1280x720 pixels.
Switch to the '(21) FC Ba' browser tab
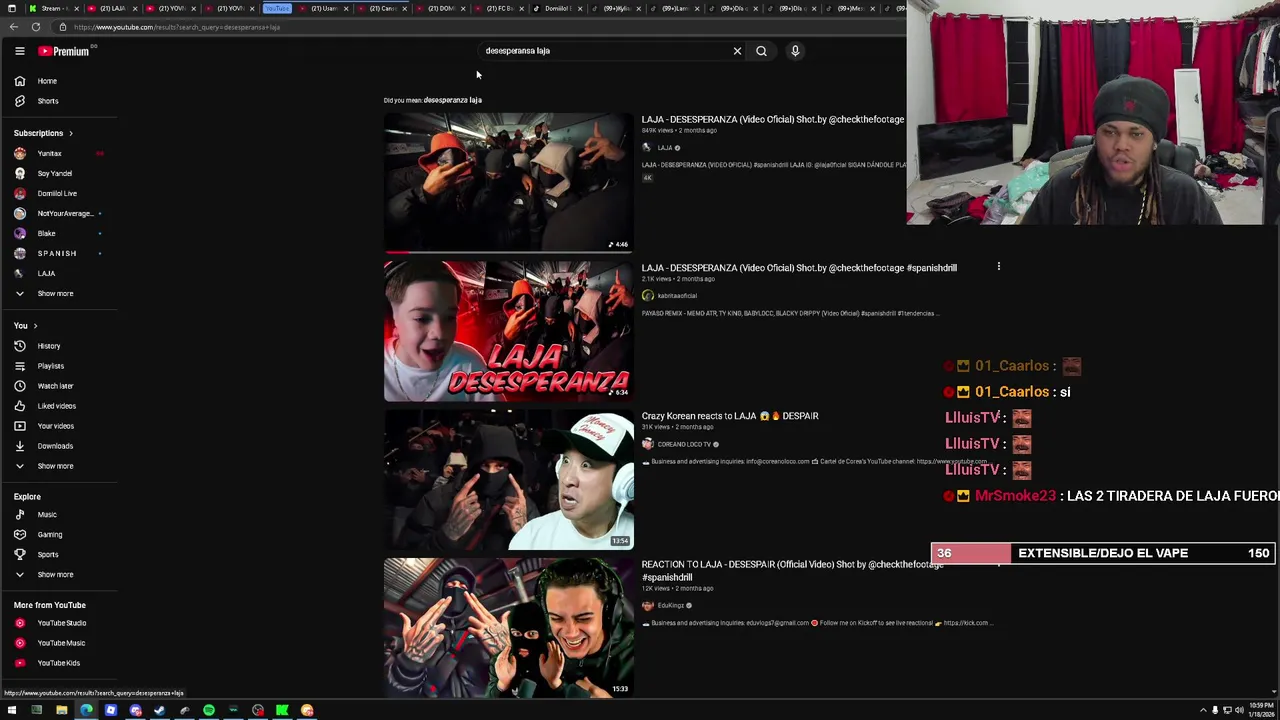click(x=500, y=8)
